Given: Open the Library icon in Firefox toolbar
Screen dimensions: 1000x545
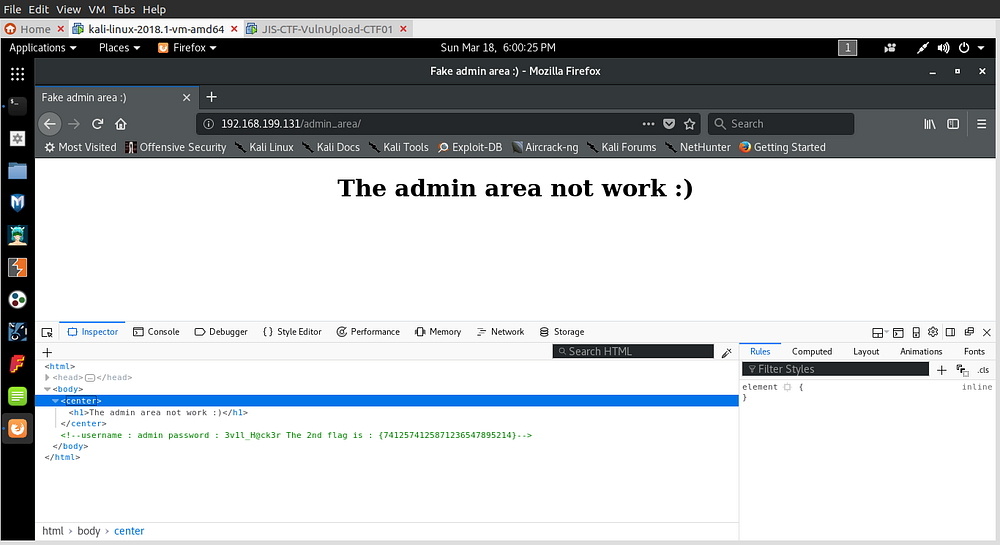Looking at the screenshot, I should pyautogui.click(x=929, y=124).
